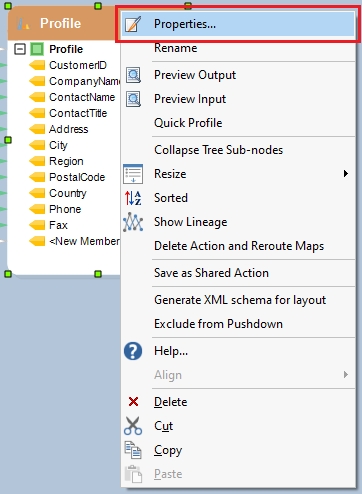Image resolution: width=362 pixels, height=494 pixels.
Task: Open the Resize submenu arrow
Action: pyautogui.click(x=346, y=174)
